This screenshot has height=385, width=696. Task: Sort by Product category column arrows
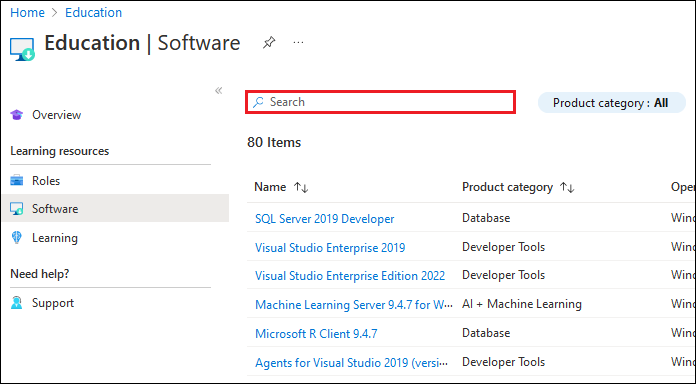[567, 187]
